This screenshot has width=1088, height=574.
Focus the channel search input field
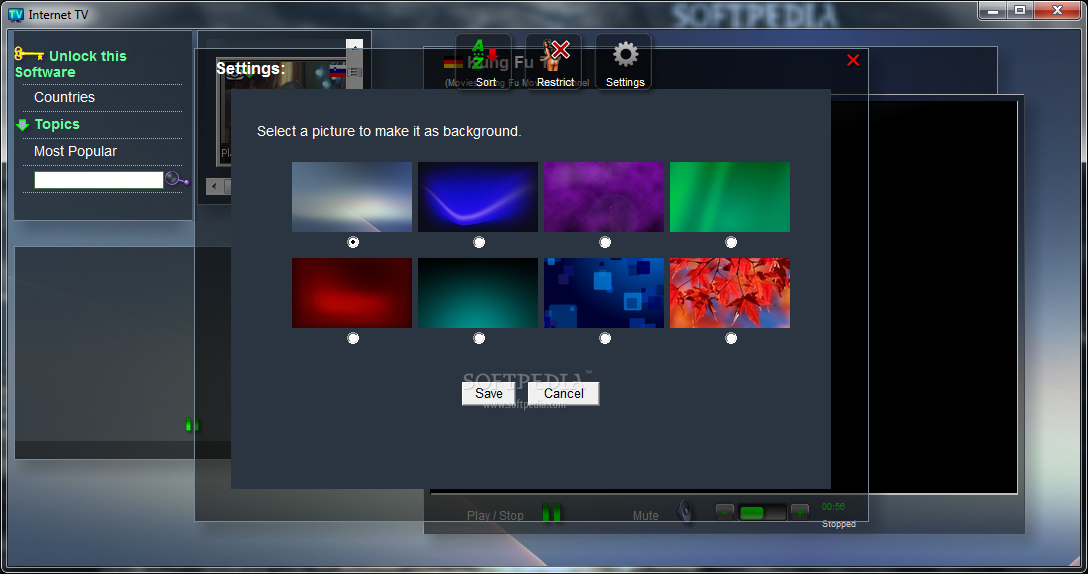click(x=99, y=180)
